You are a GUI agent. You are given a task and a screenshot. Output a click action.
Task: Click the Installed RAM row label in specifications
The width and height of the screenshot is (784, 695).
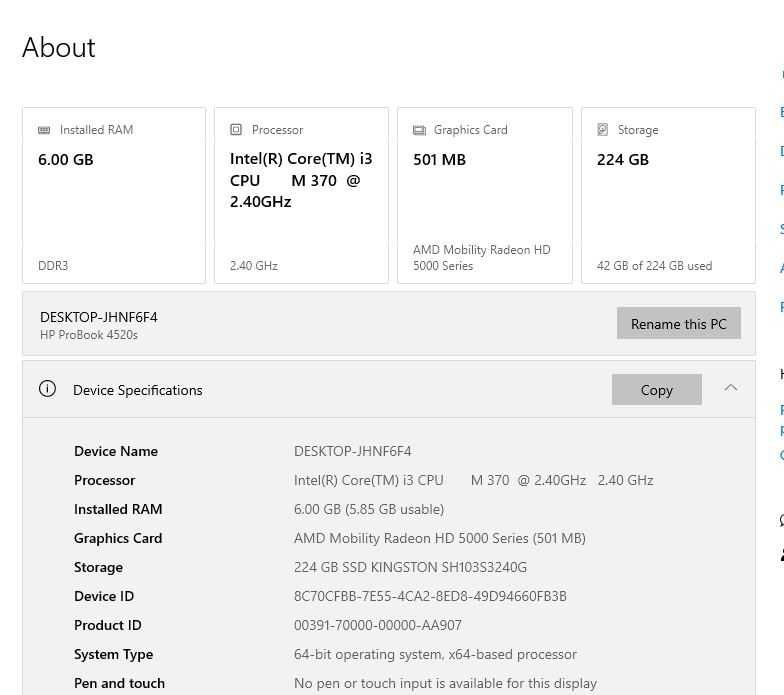click(118, 509)
